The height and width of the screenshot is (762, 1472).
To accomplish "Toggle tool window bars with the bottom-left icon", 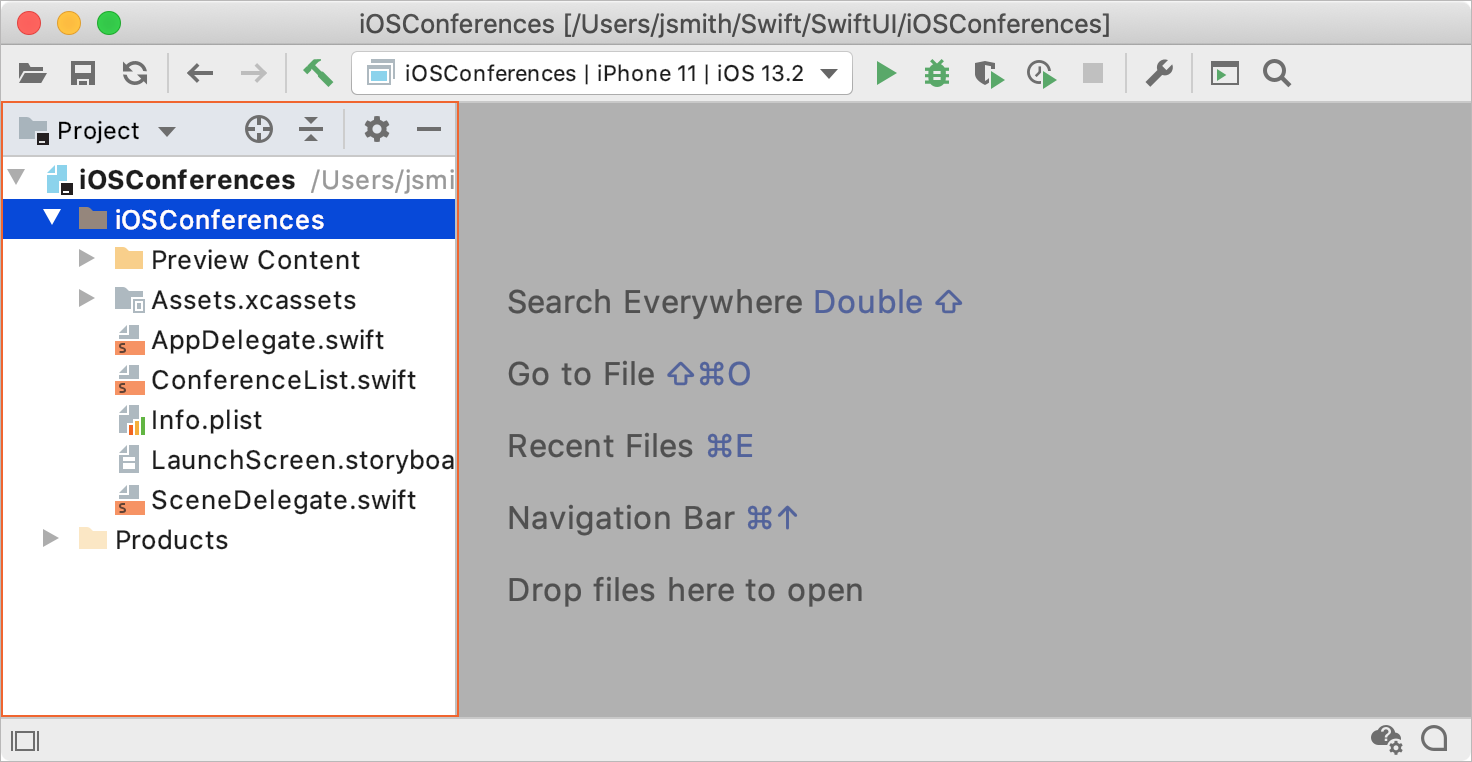I will point(24,740).
